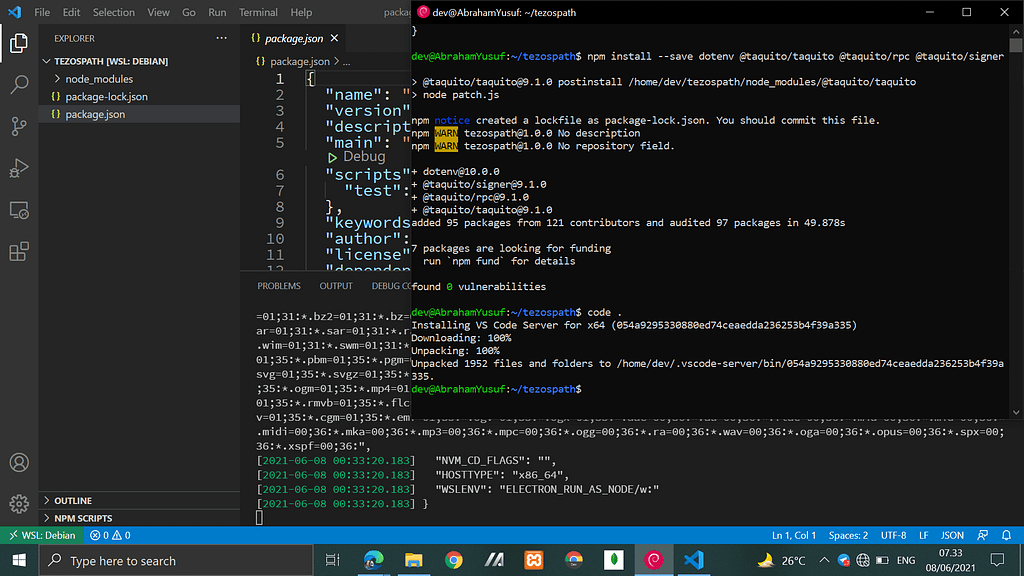This screenshot has width=1024, height=576.
Task: Open the Help menu
Action: (x=301, y=12)
